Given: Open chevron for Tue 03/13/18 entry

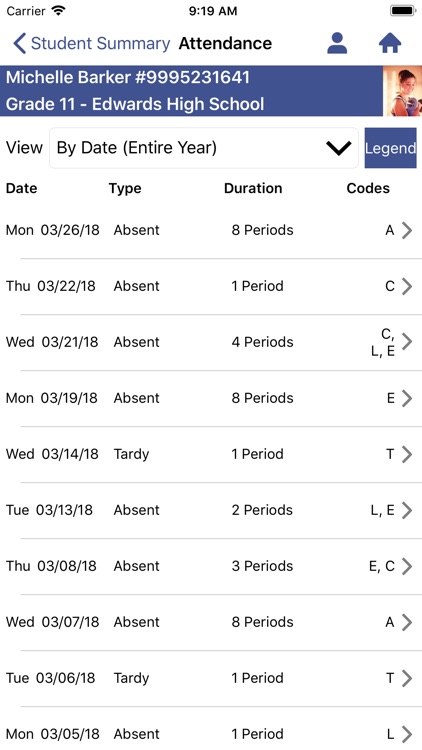Looking at the screenshot, I should (x=407, y=510).
